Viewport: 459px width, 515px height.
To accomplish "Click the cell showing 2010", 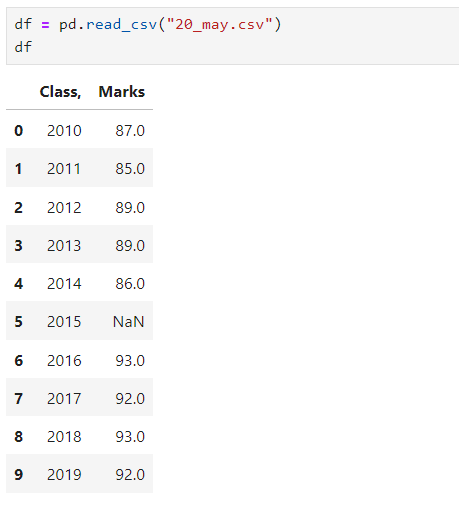I will pyautogui.click(x=64, y=130).
